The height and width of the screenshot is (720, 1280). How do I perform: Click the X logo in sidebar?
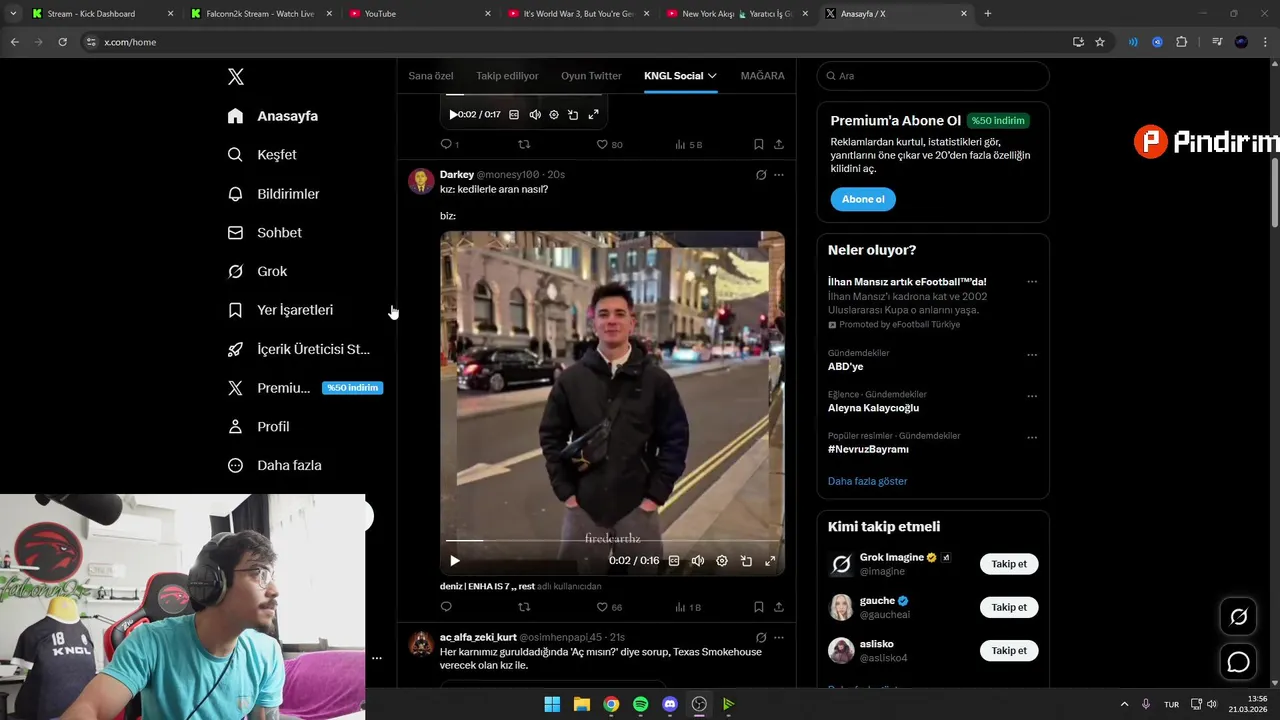click(236, 77)
